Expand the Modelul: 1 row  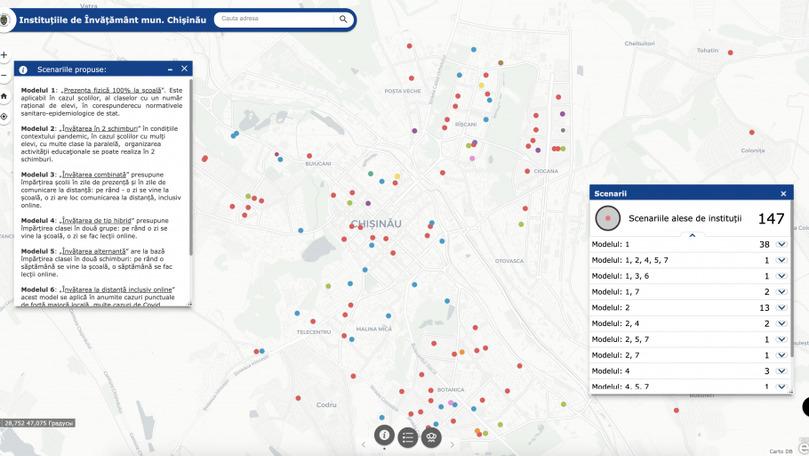(x=782, y=244)
